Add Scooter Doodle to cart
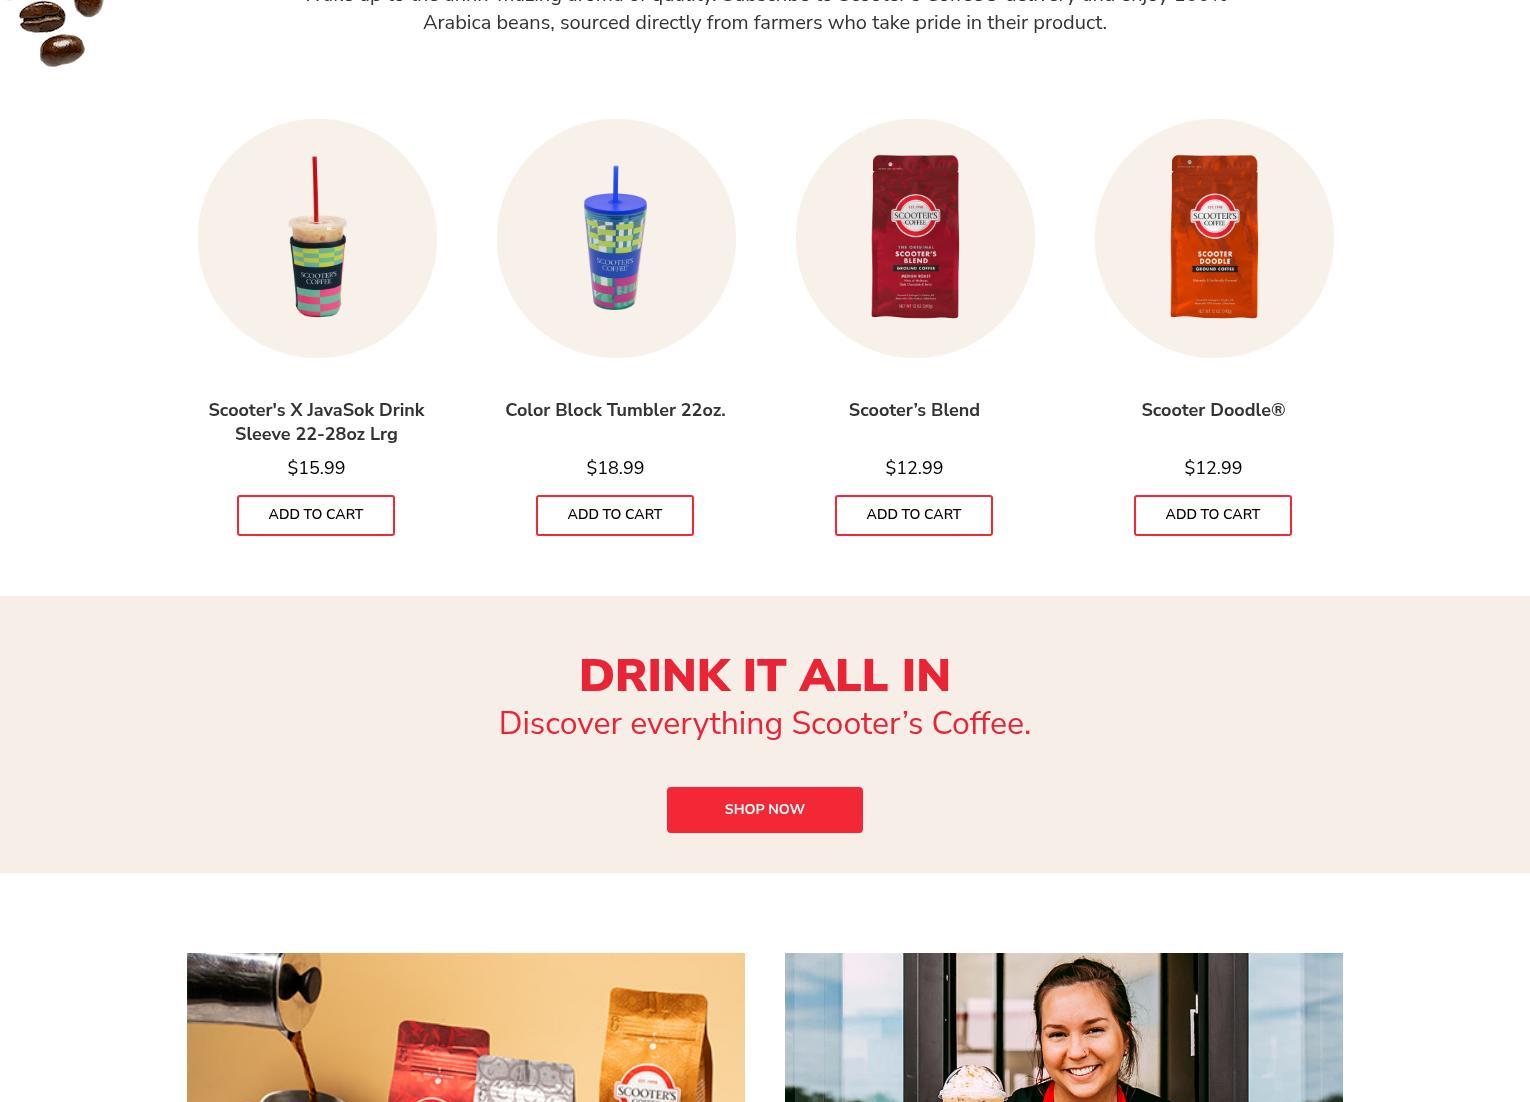Viewport: 1530px width, 1102px height. coord(1213,515)
